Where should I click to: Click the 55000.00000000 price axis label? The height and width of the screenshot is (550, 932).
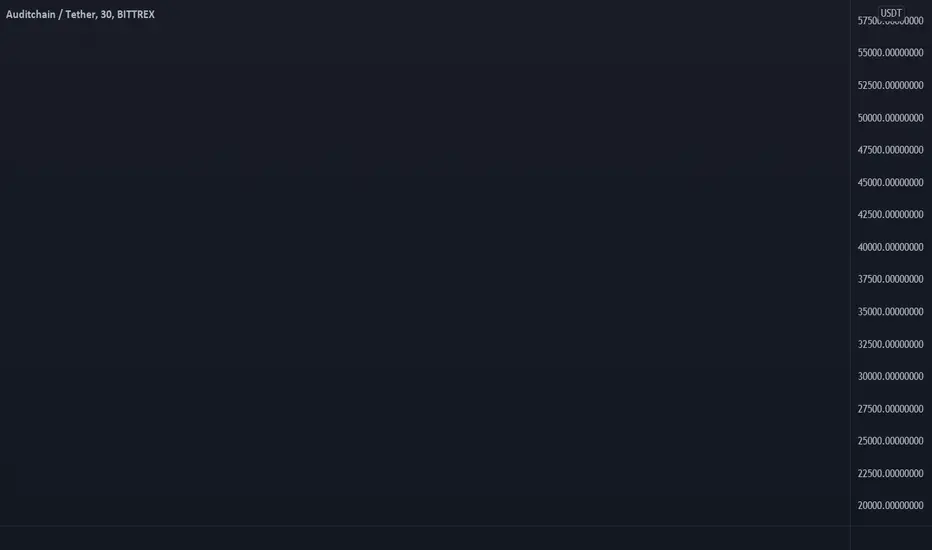point(890,53)
